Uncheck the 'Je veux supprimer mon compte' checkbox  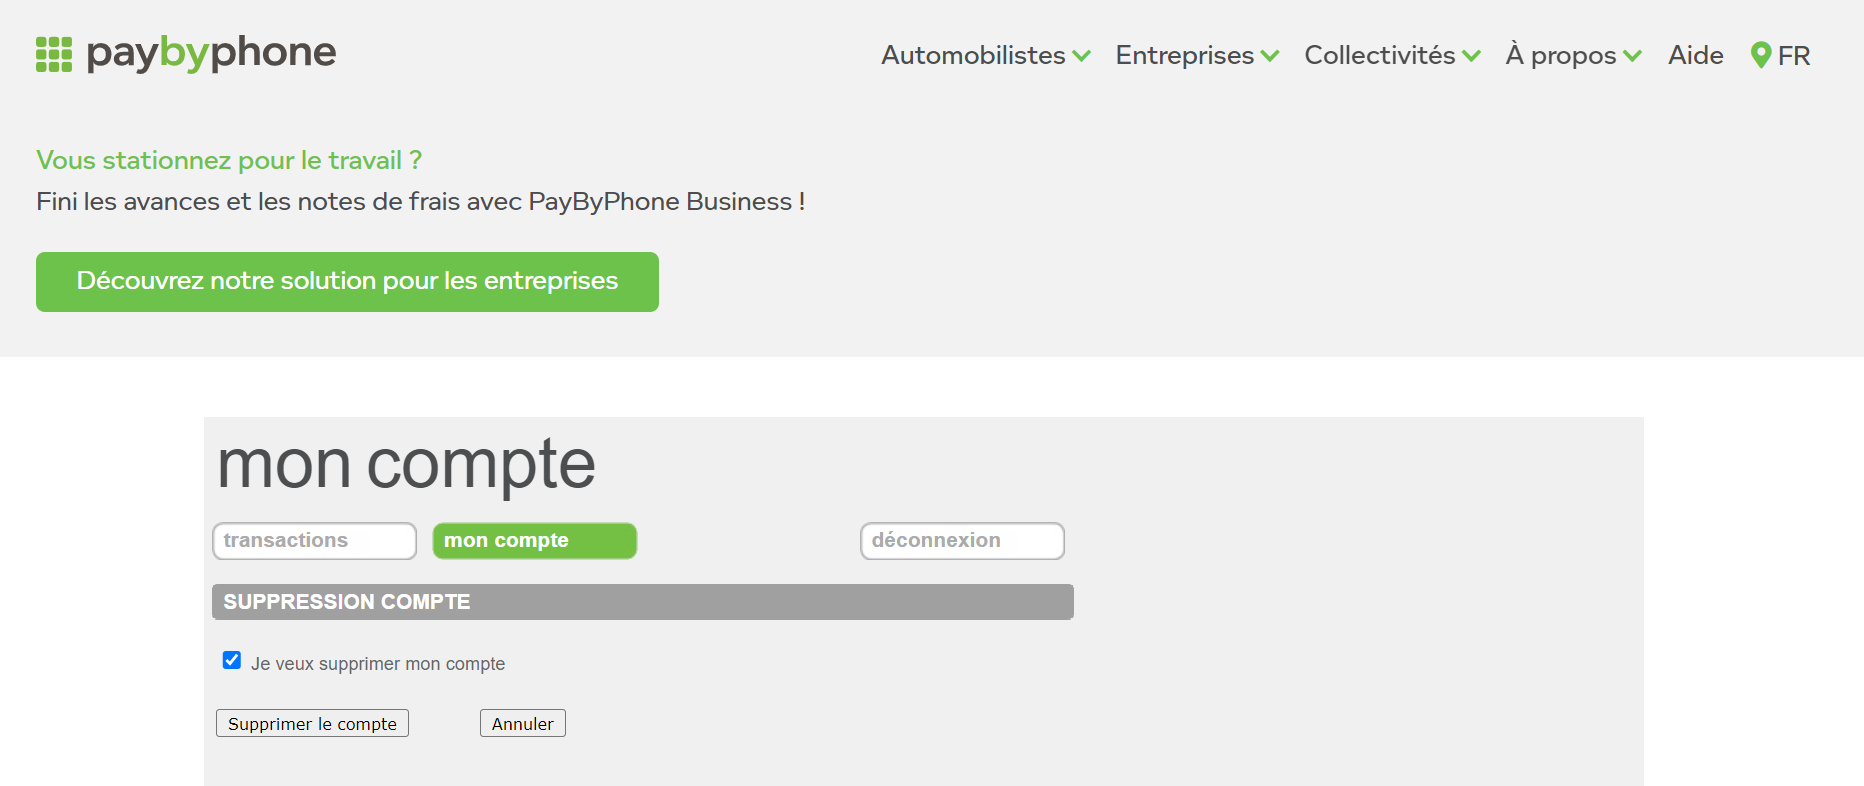pyautogui.click(x=232, y=660)
